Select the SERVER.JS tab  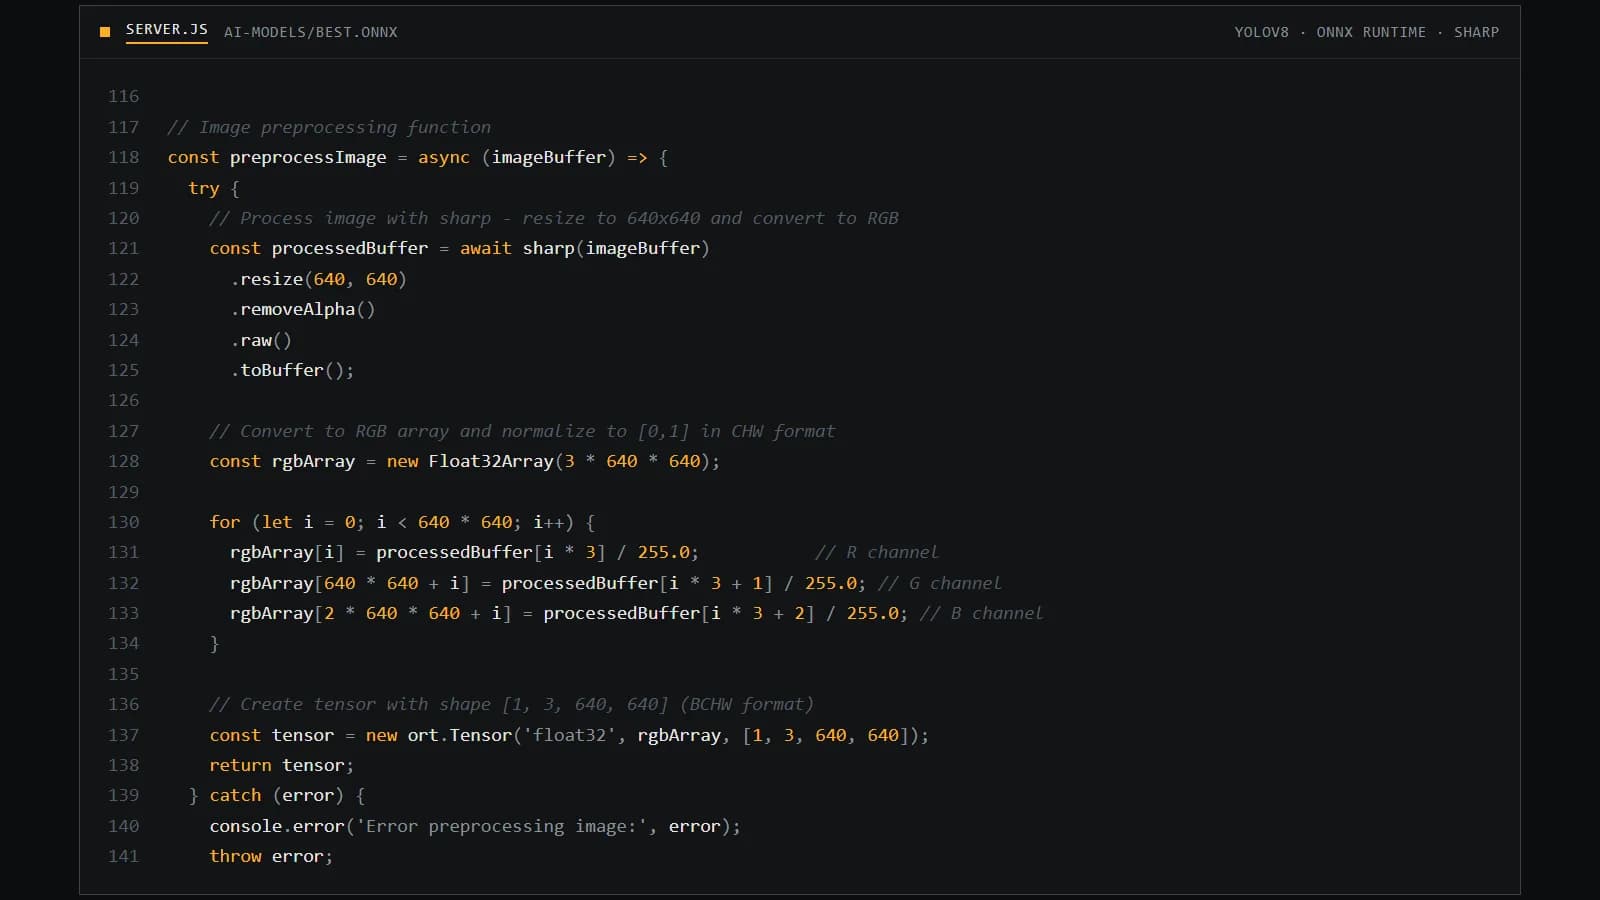point(166,30)
